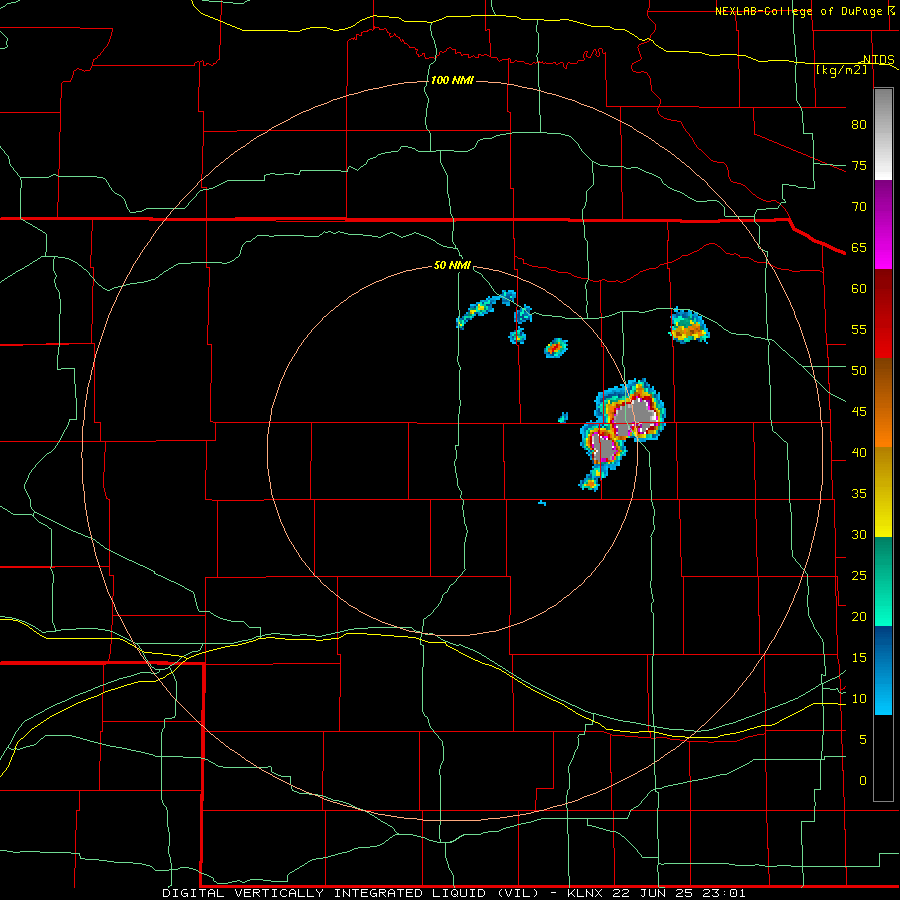
Task: Click the 80 value on the VIL scale
Action: 859,125
